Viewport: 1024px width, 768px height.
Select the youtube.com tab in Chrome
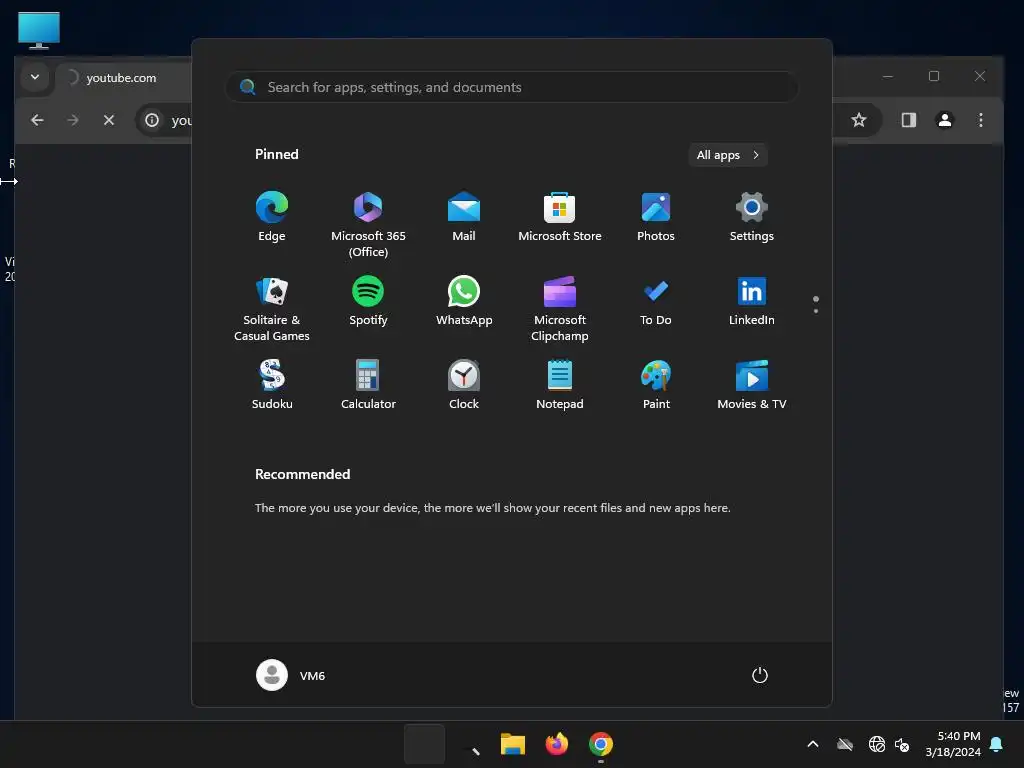[124, 78]
